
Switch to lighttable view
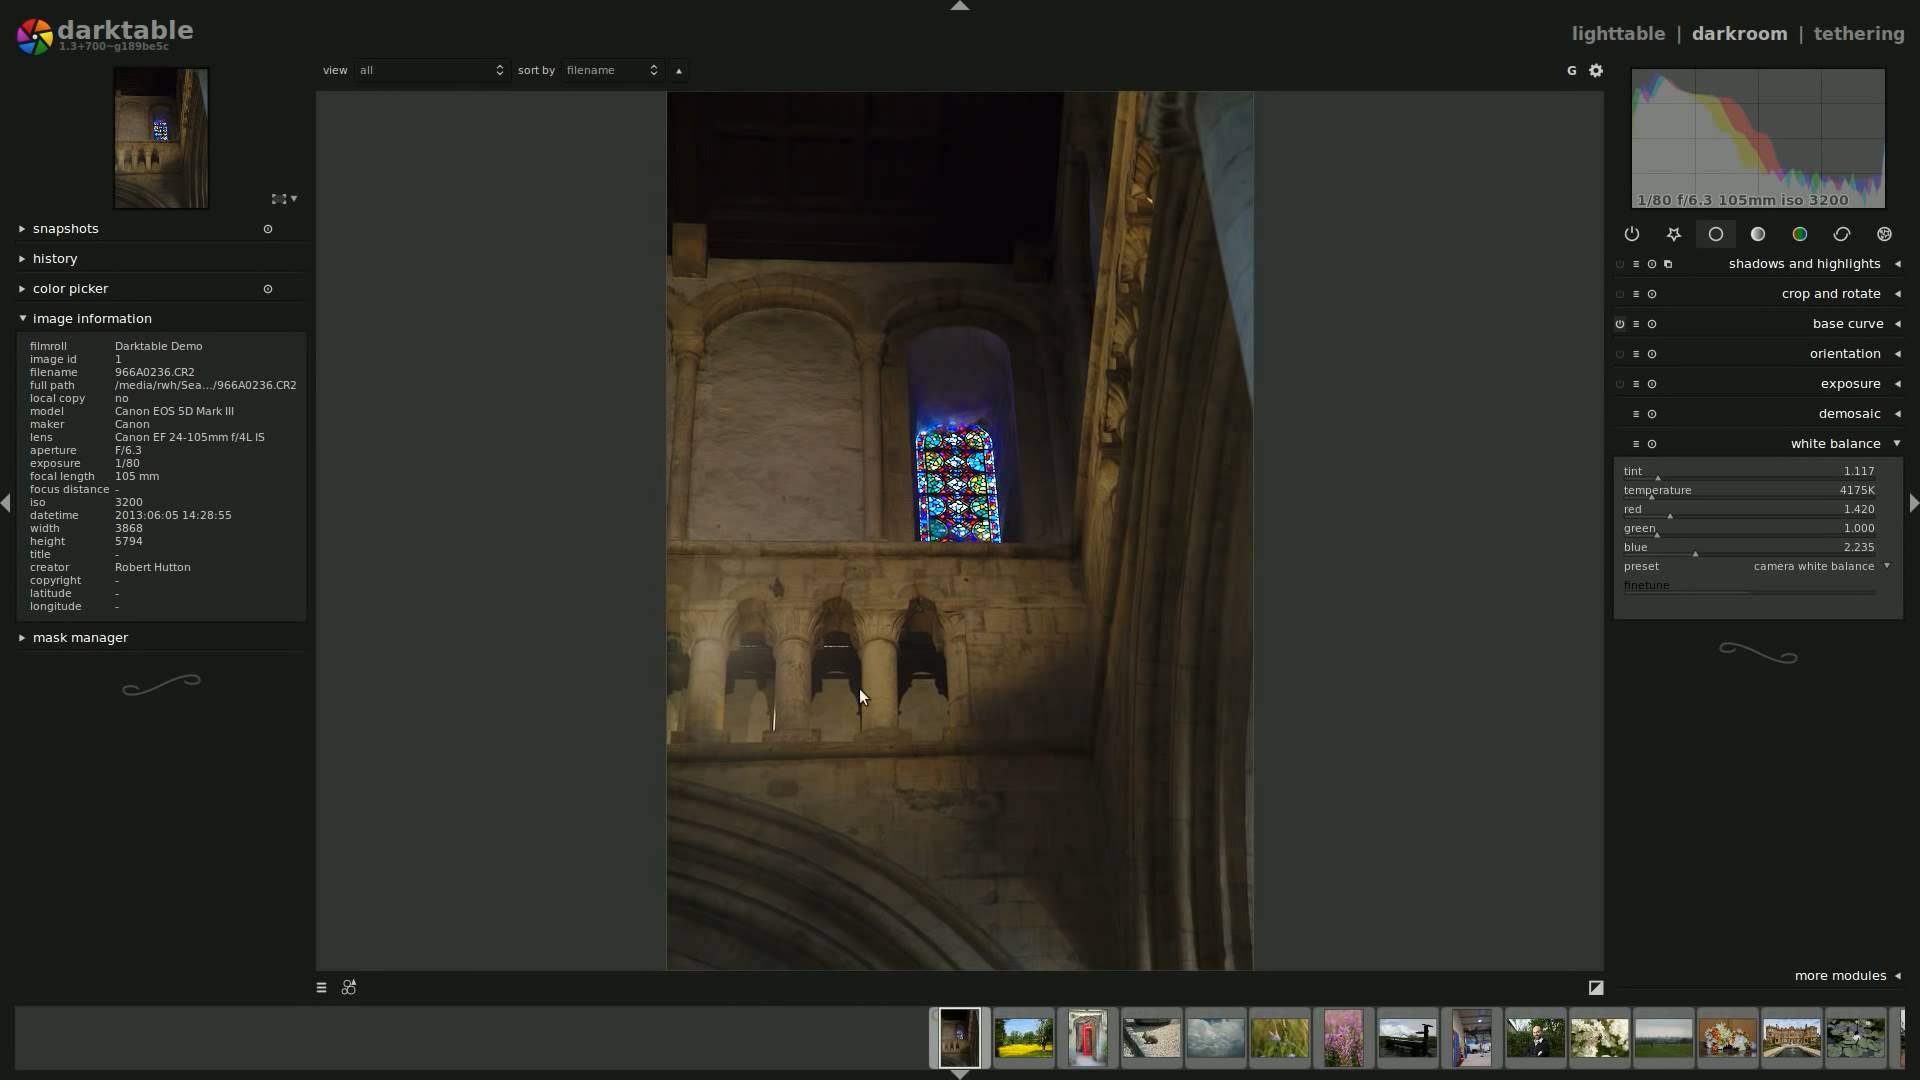pyautogui.click(x=1617, y=33)
